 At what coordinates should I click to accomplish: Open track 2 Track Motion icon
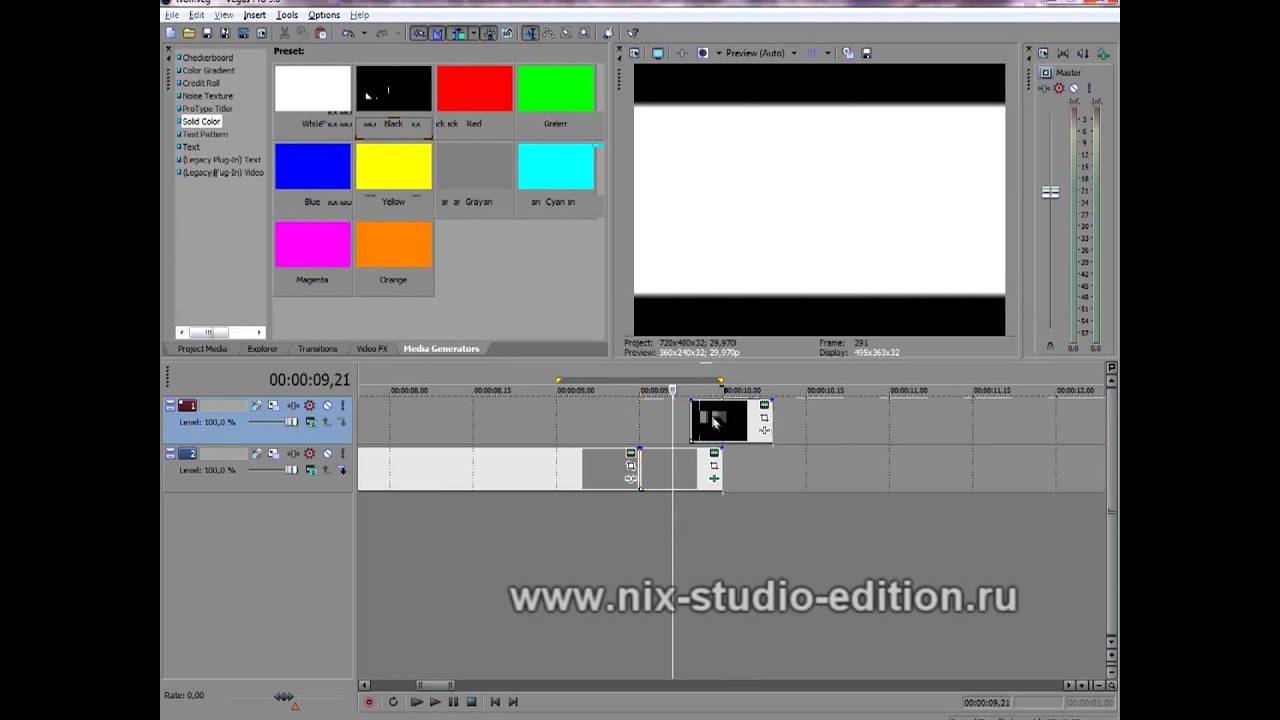point(273,454)
